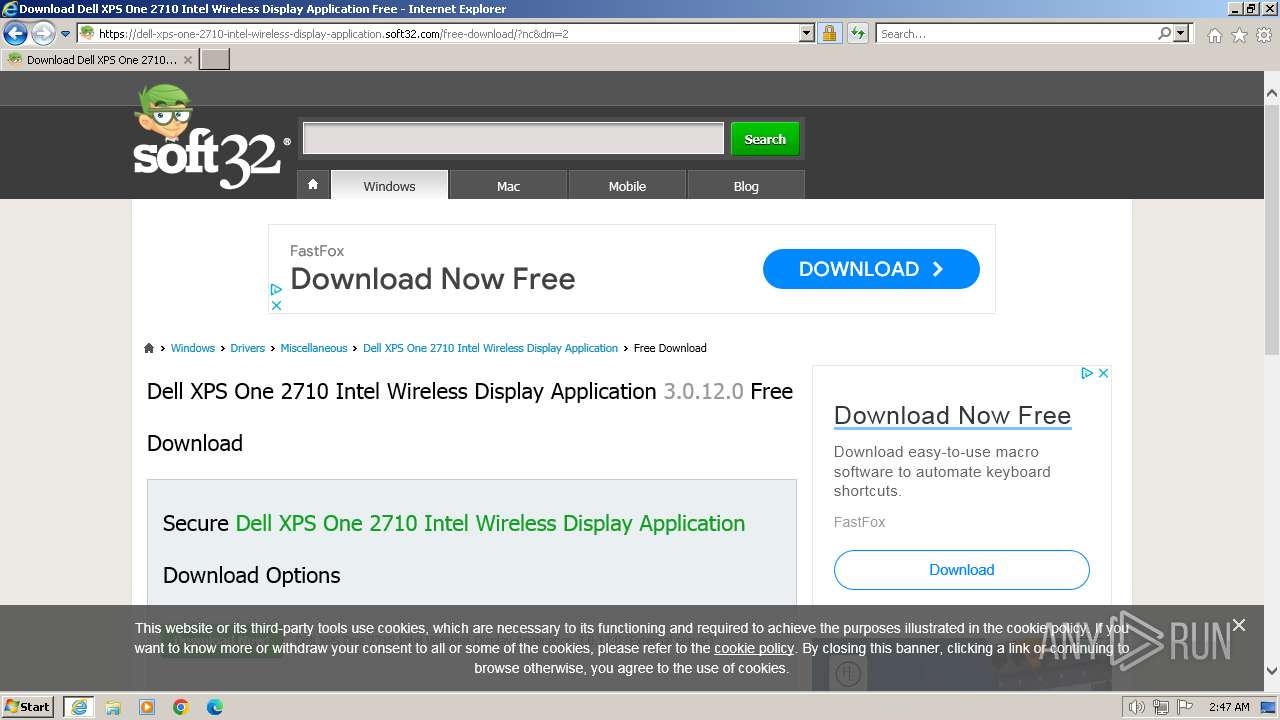Dismiss the cookie banner with the X
The image size is (1280, 720).
pos(1239,625)
